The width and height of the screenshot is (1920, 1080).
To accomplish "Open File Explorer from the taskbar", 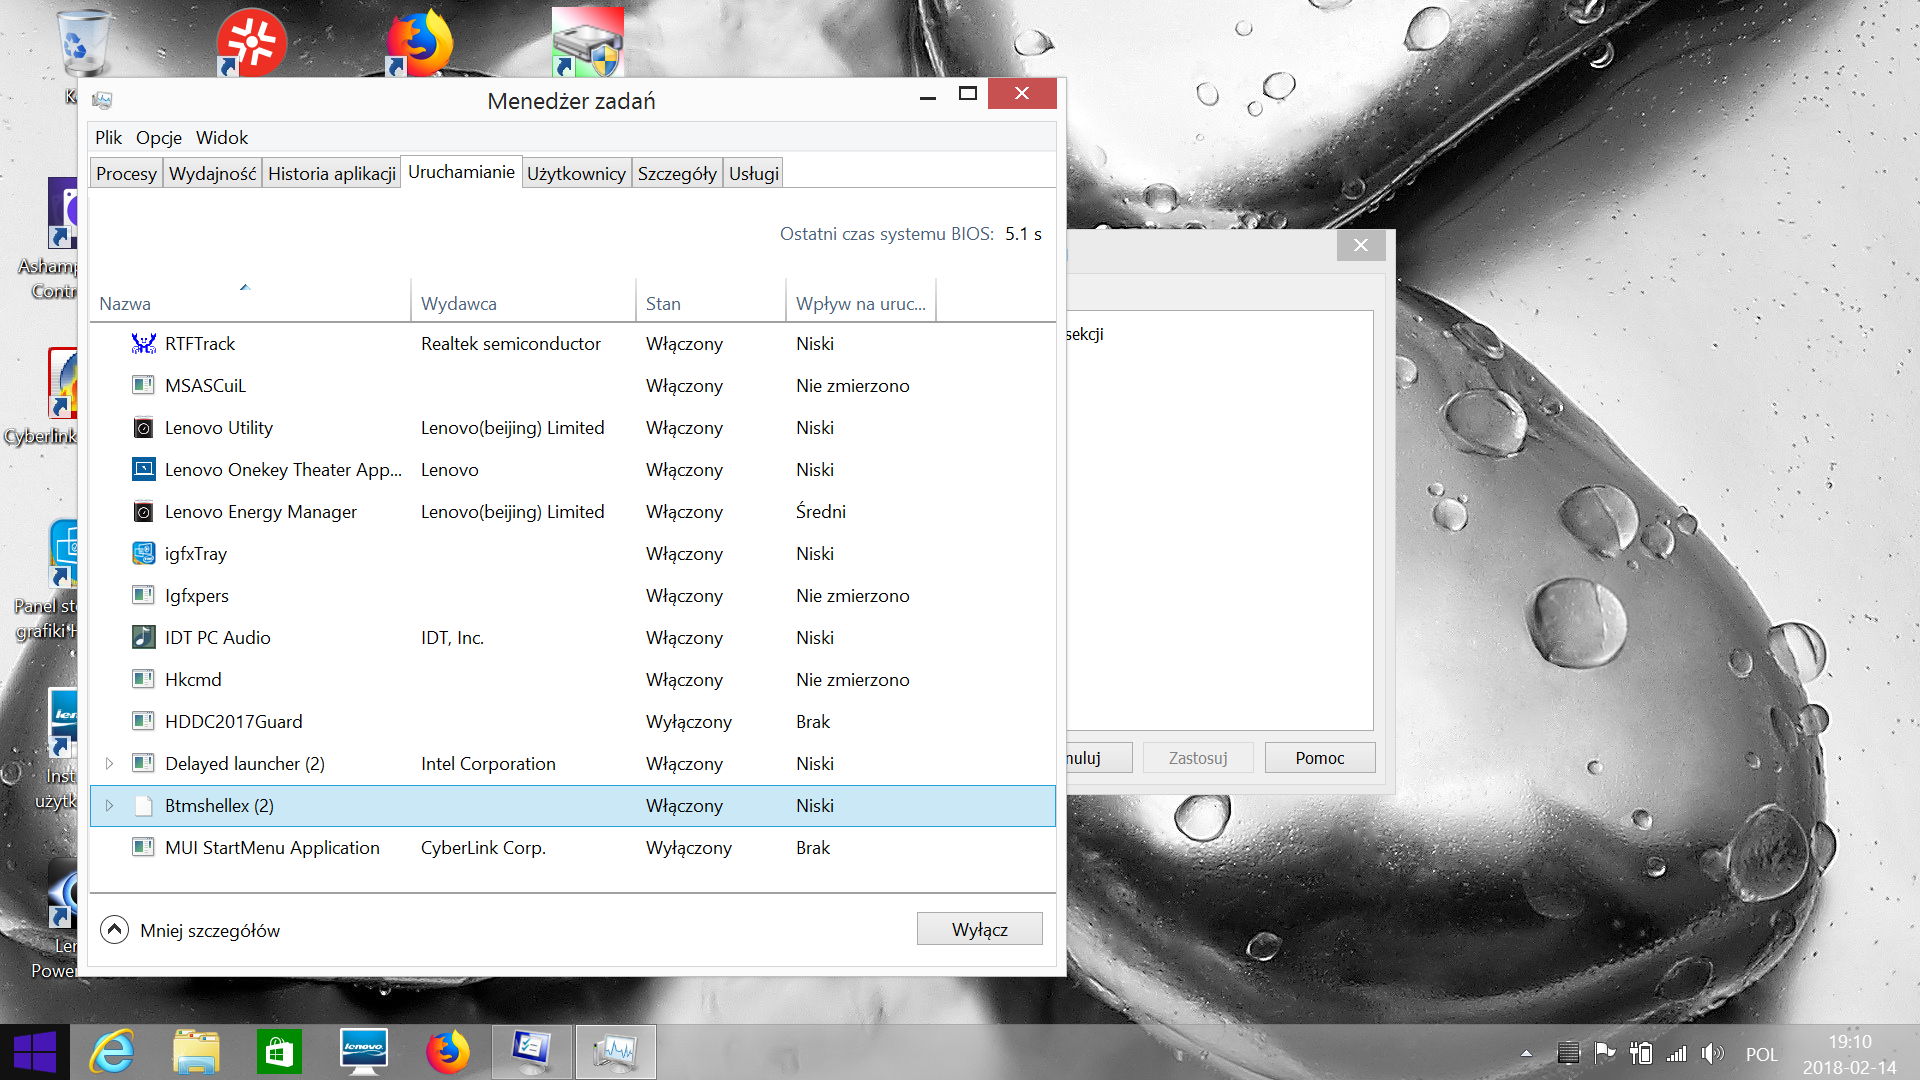I will click(196, 1052).
